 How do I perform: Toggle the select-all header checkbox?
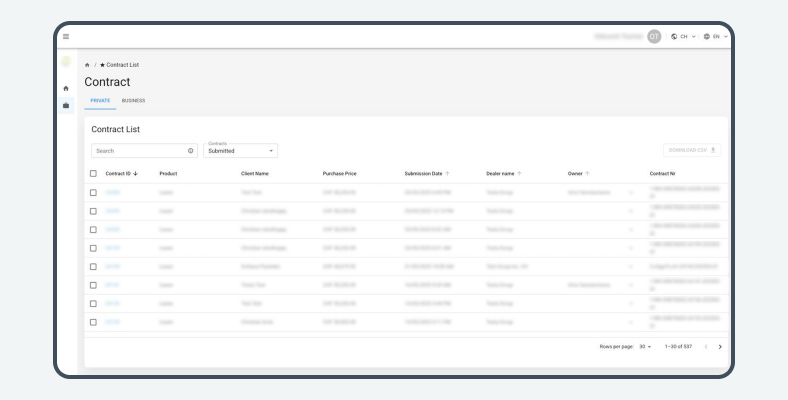[93, 173]
